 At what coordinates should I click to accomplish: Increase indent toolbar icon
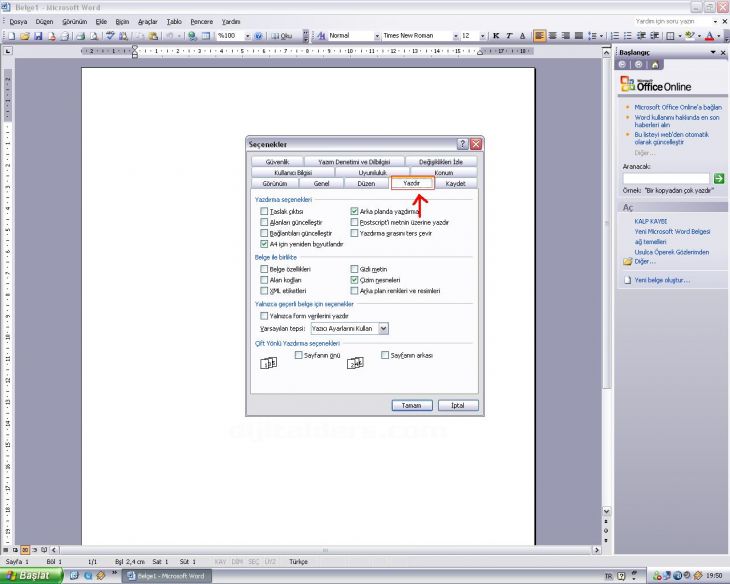[x=654, y=36]
